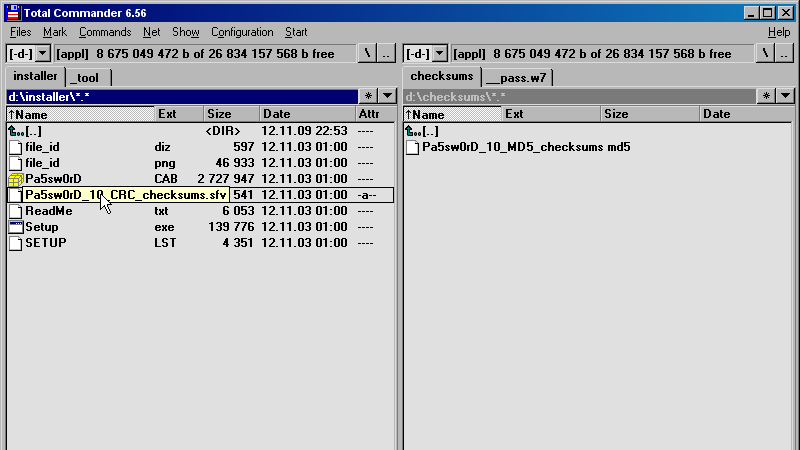Click the left panel parent folder [..] icon
The image size is (800, 450).
point(16,131)
